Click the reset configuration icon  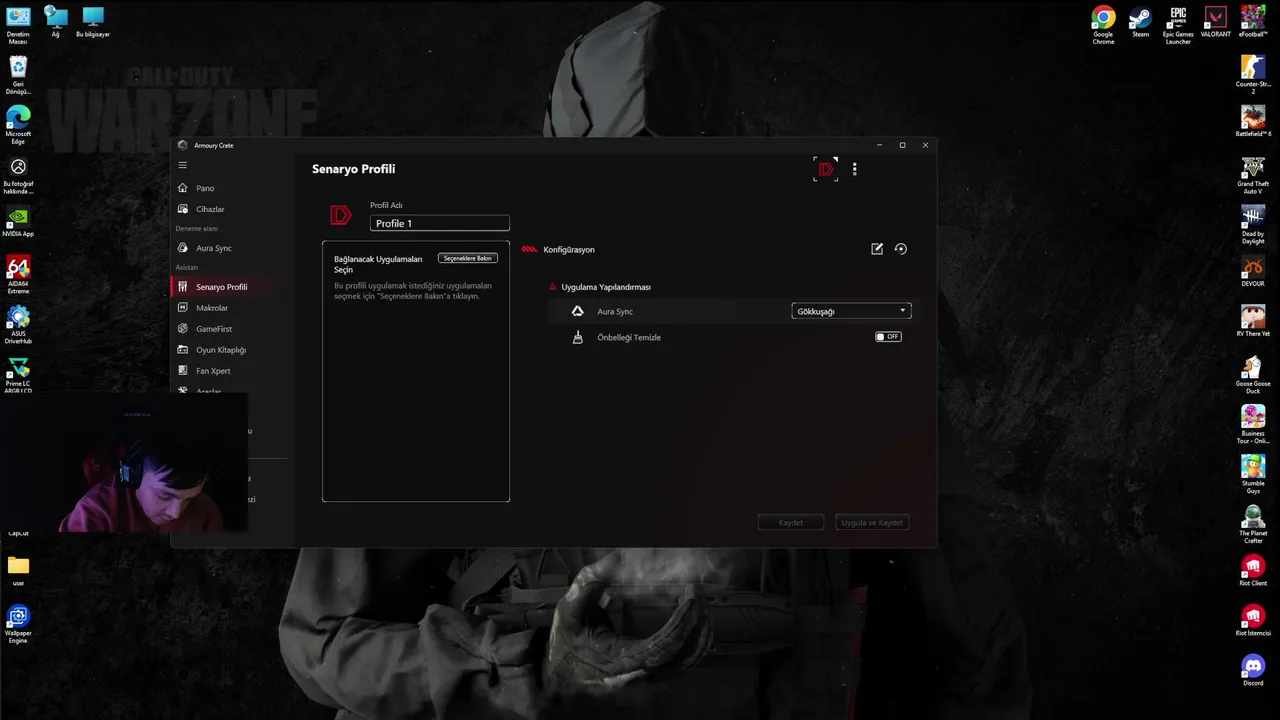(x=901, y=249)
